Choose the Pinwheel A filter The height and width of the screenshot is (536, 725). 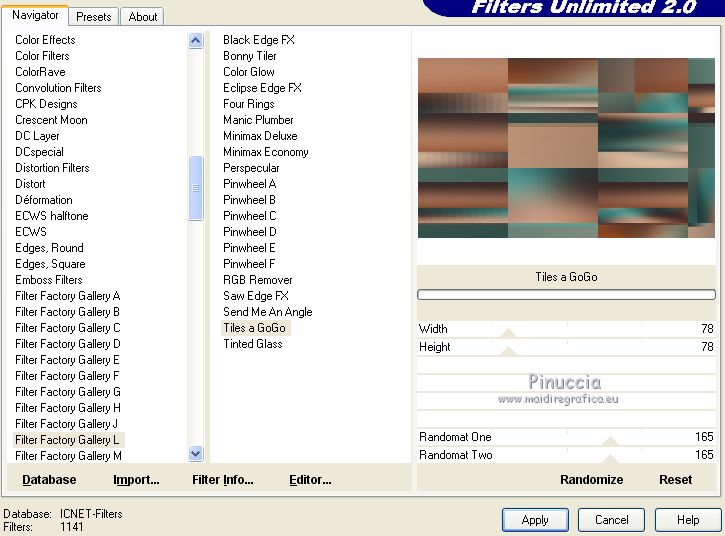tap(250, 184)
